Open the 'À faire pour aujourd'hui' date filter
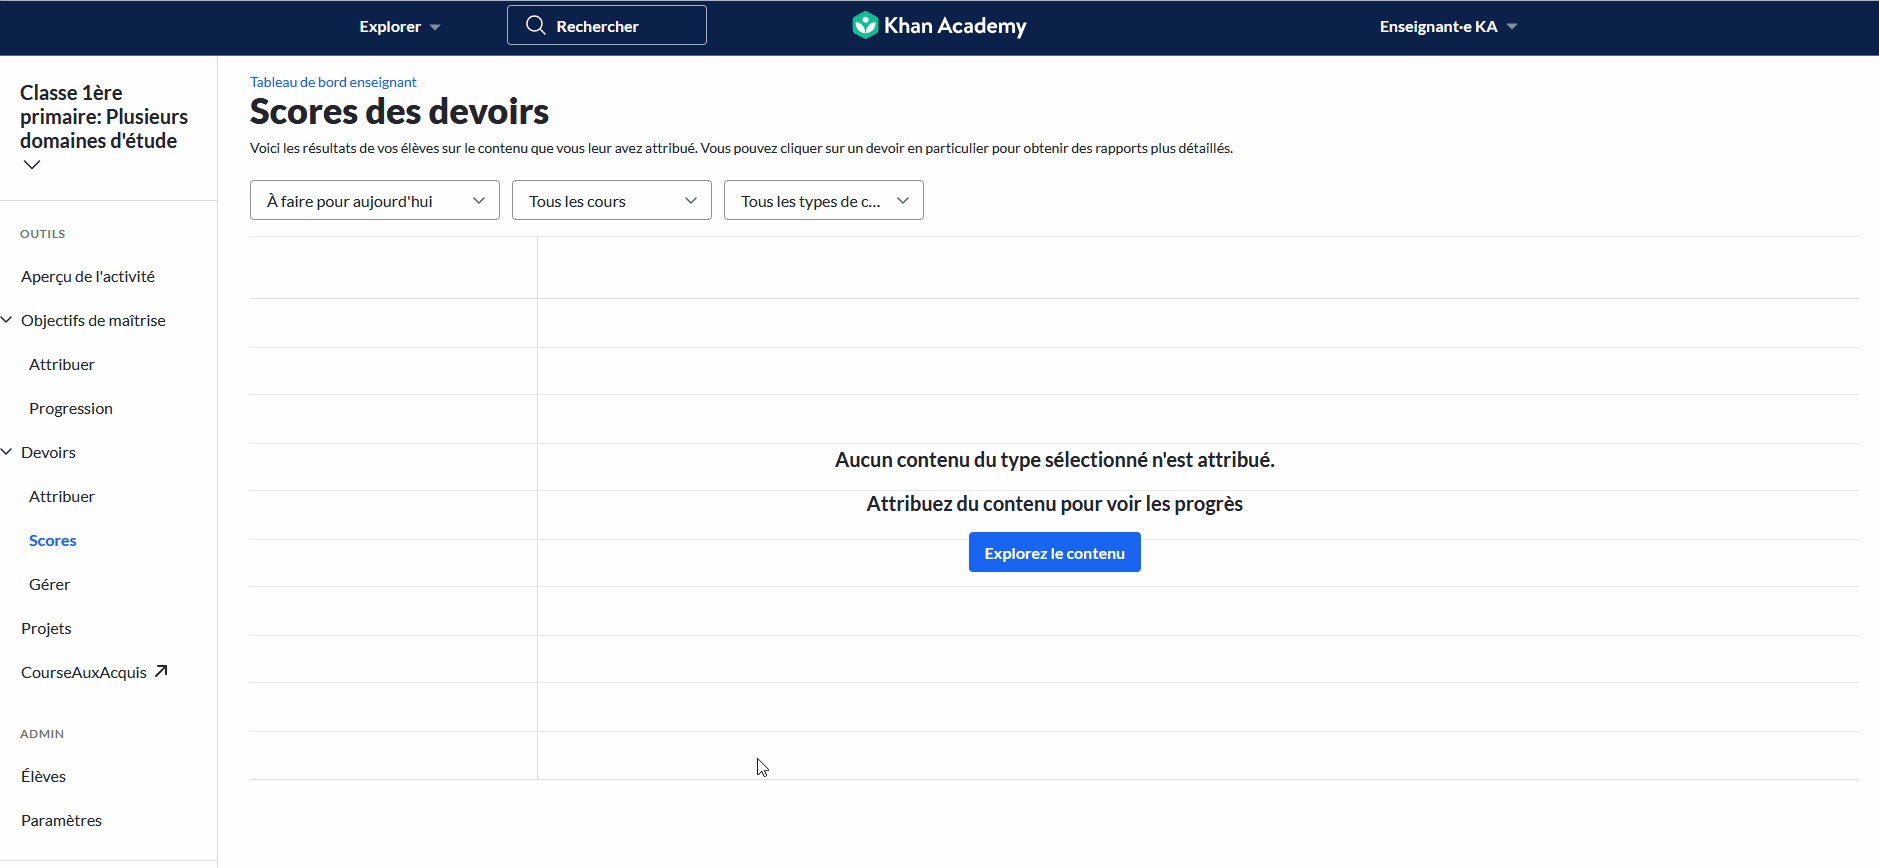1879x868 pixels. click(x=375, y=200)
